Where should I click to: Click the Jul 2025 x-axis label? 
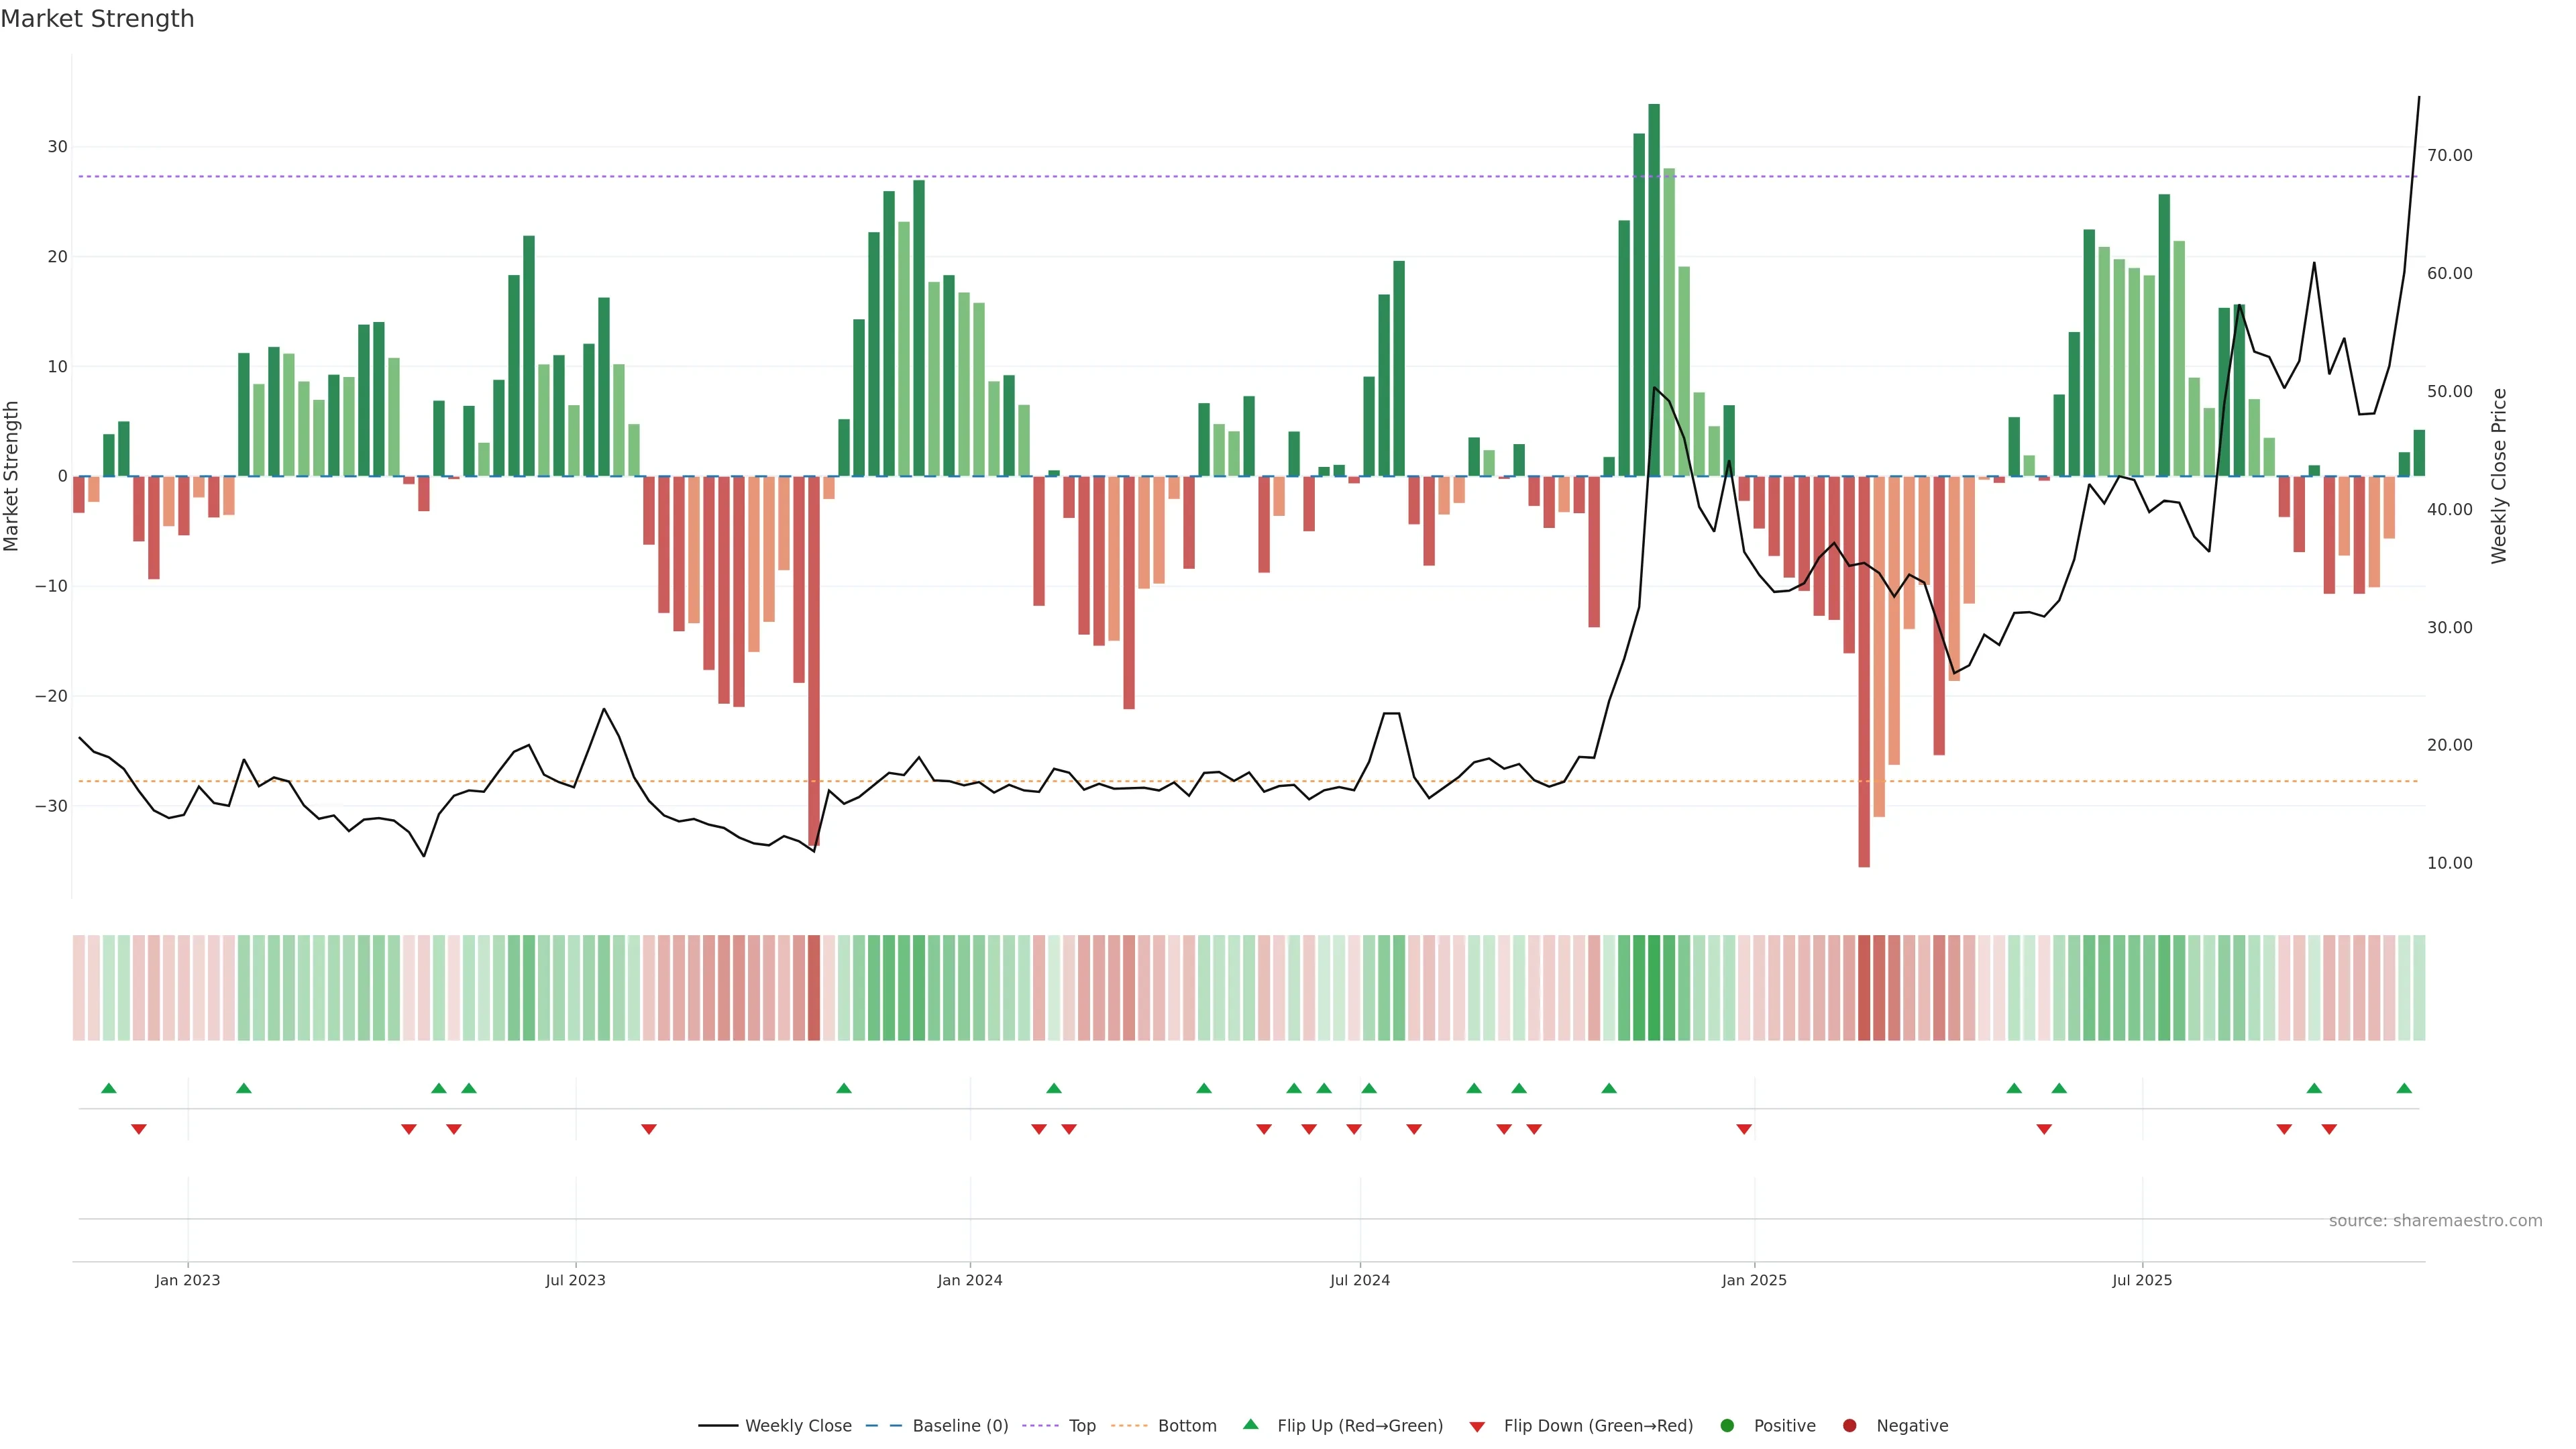2142,1280
